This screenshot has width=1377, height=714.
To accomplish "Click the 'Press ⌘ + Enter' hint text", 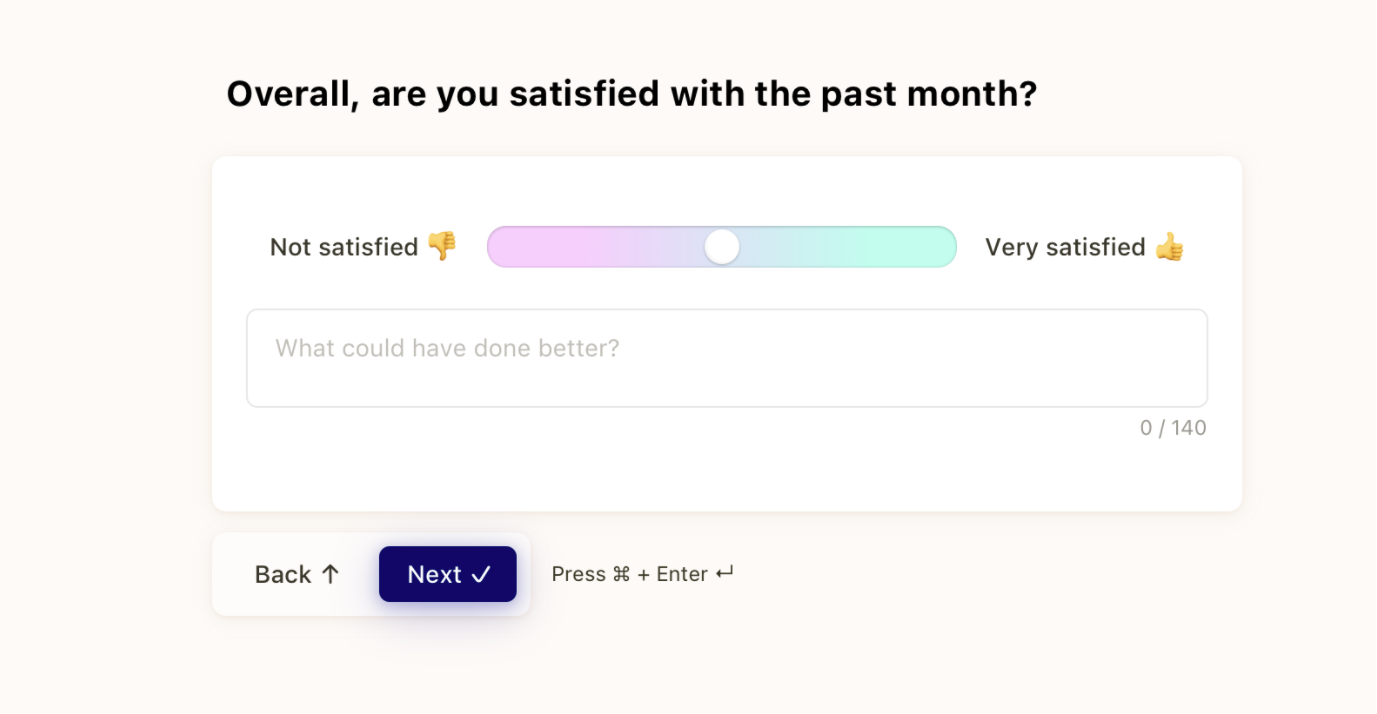I will click(641, 573).
